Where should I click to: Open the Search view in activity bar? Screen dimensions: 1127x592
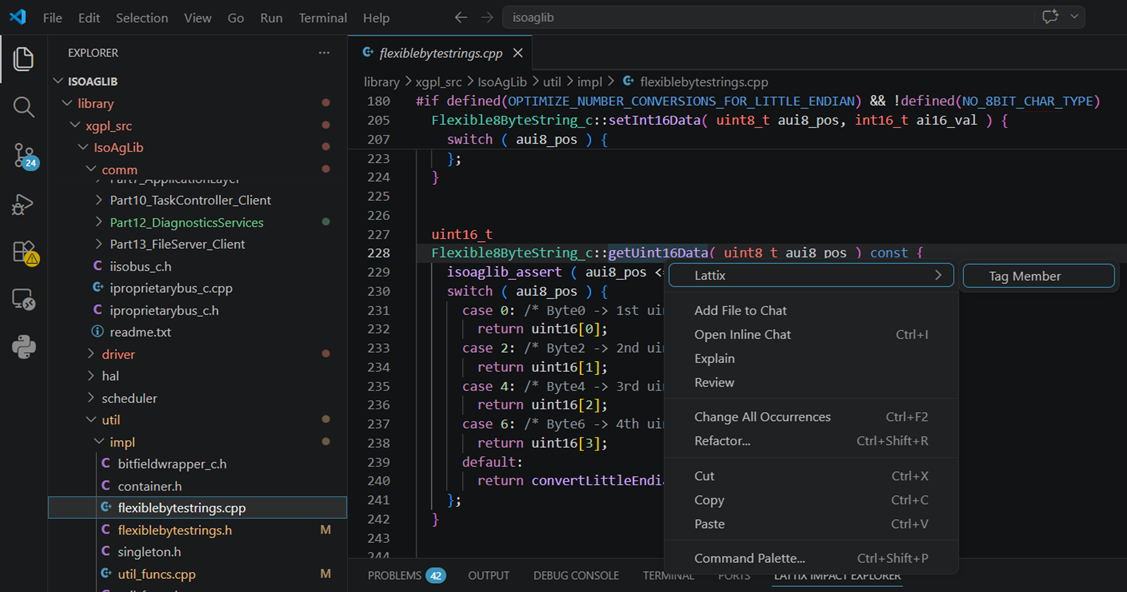pos(23,107)
